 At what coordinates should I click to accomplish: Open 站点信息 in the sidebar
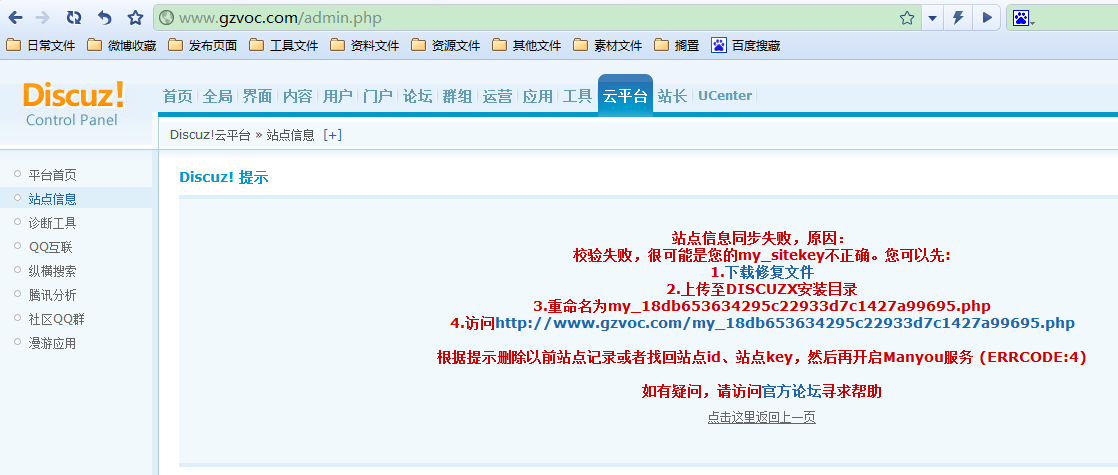(x=52, y=199)
